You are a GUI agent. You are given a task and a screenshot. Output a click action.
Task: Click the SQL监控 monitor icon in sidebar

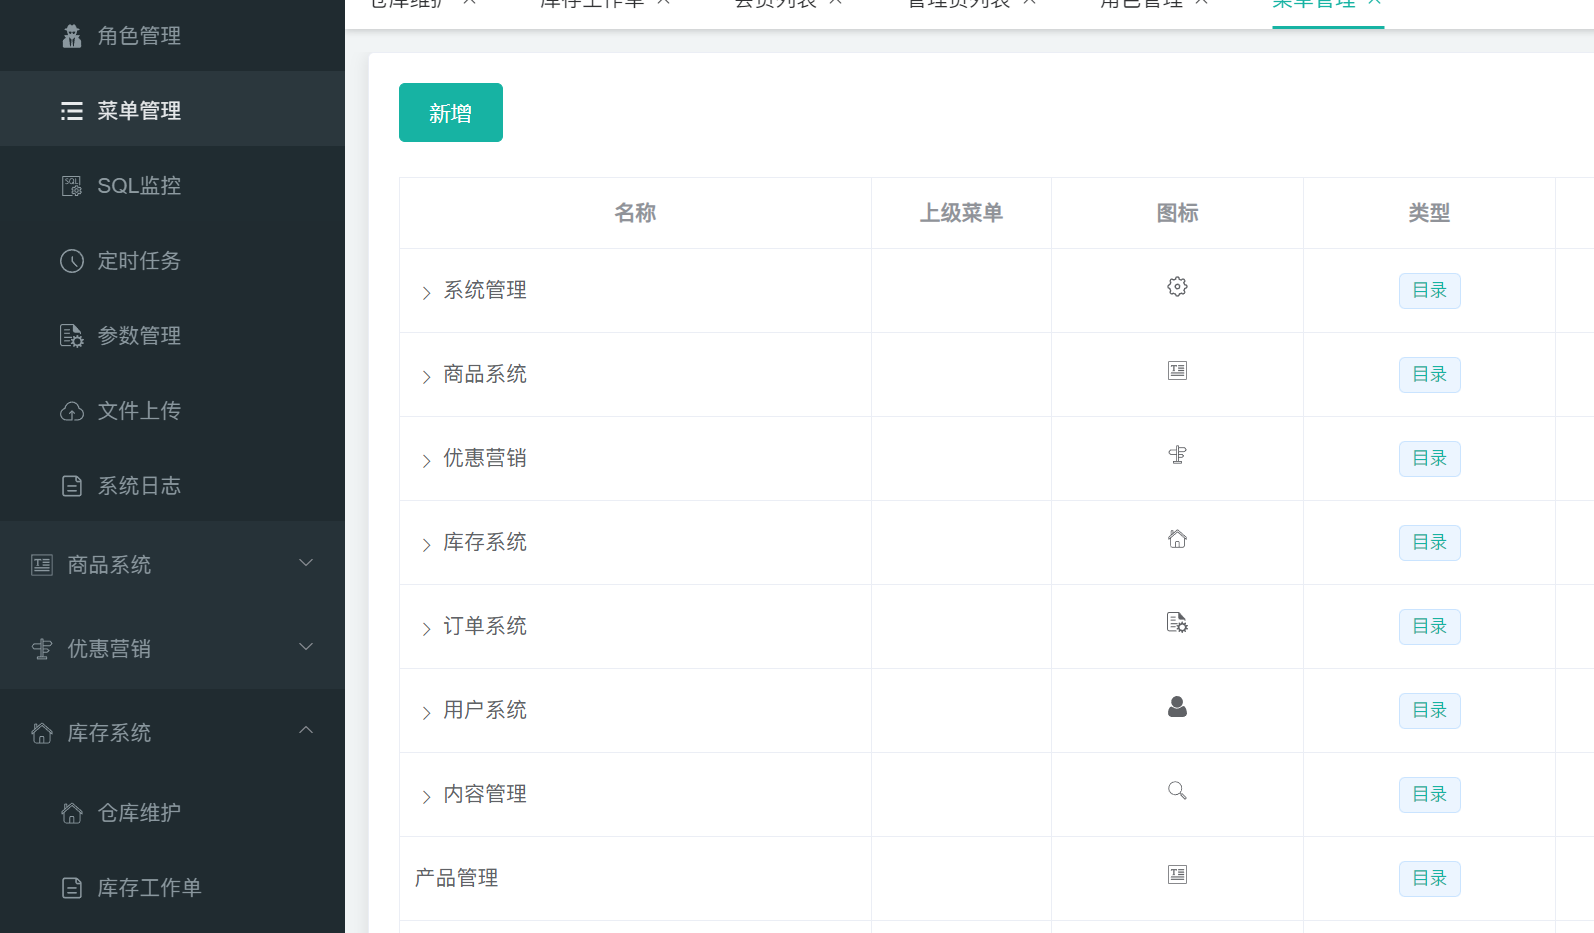click(72, 186)
